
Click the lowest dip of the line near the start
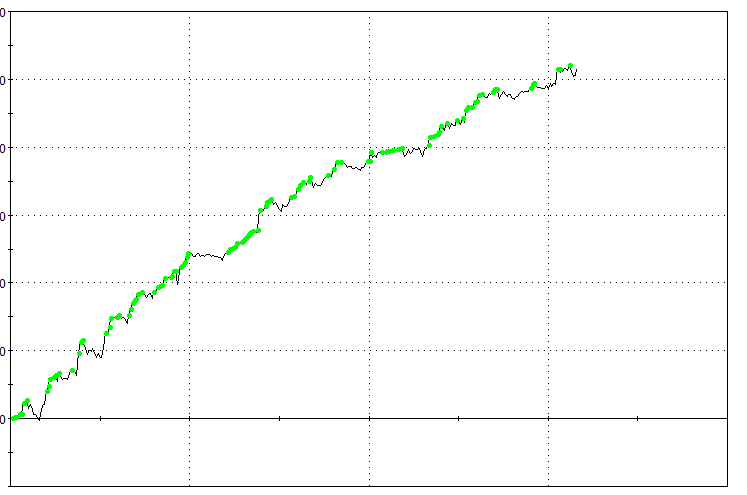point(39,420)
